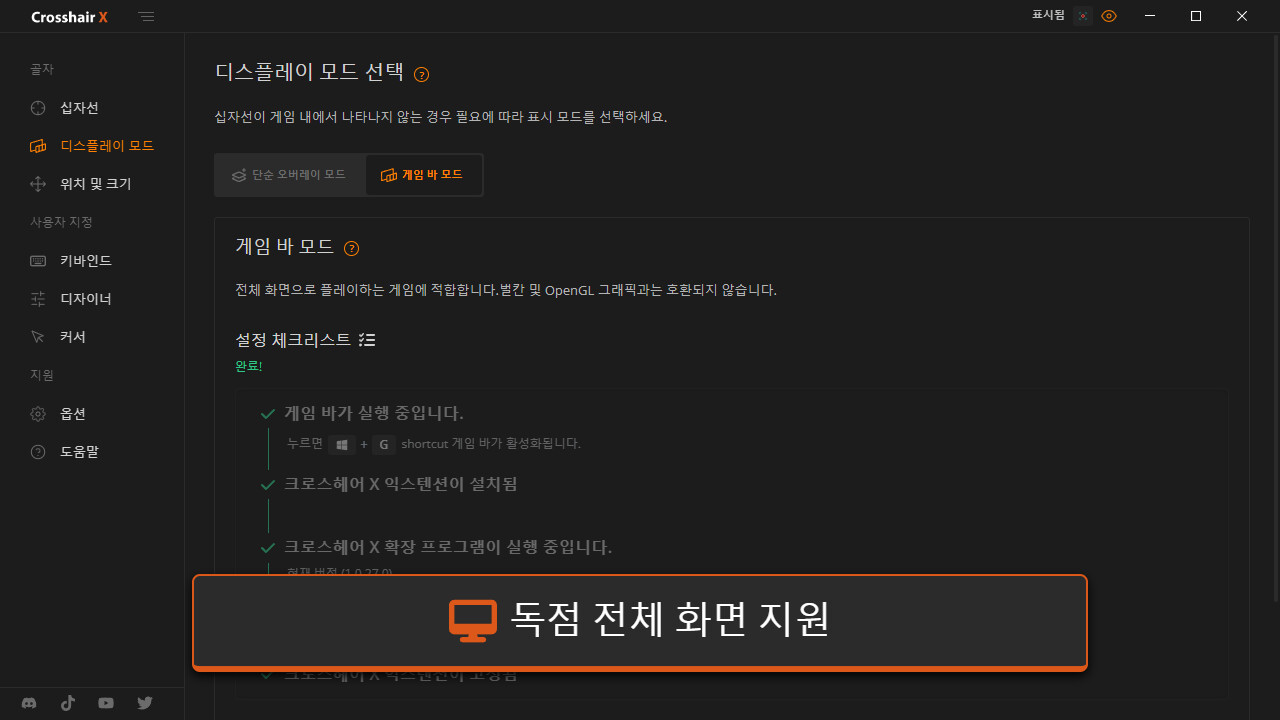Click the crosshair preview icon in title bar
The height and width of the screenshot is (720, 1280).
click(x=1082, y=16)
